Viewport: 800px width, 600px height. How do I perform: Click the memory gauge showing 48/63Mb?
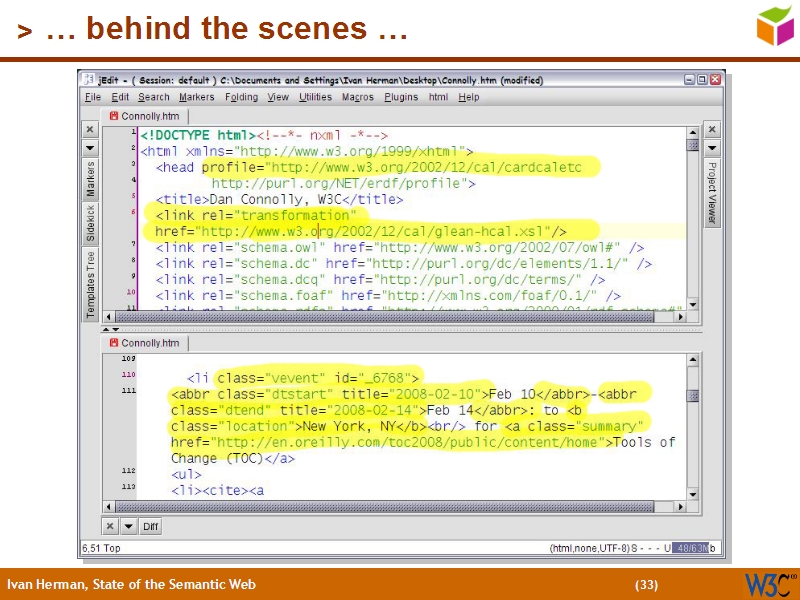click(x=690, y=547)
